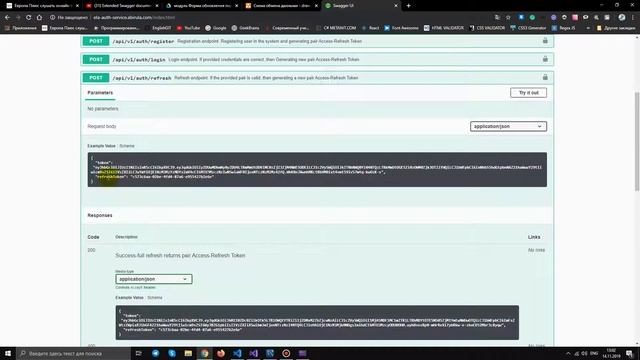Click the browser address bar
Screen dimensions: 640x360
pos(269,18)
